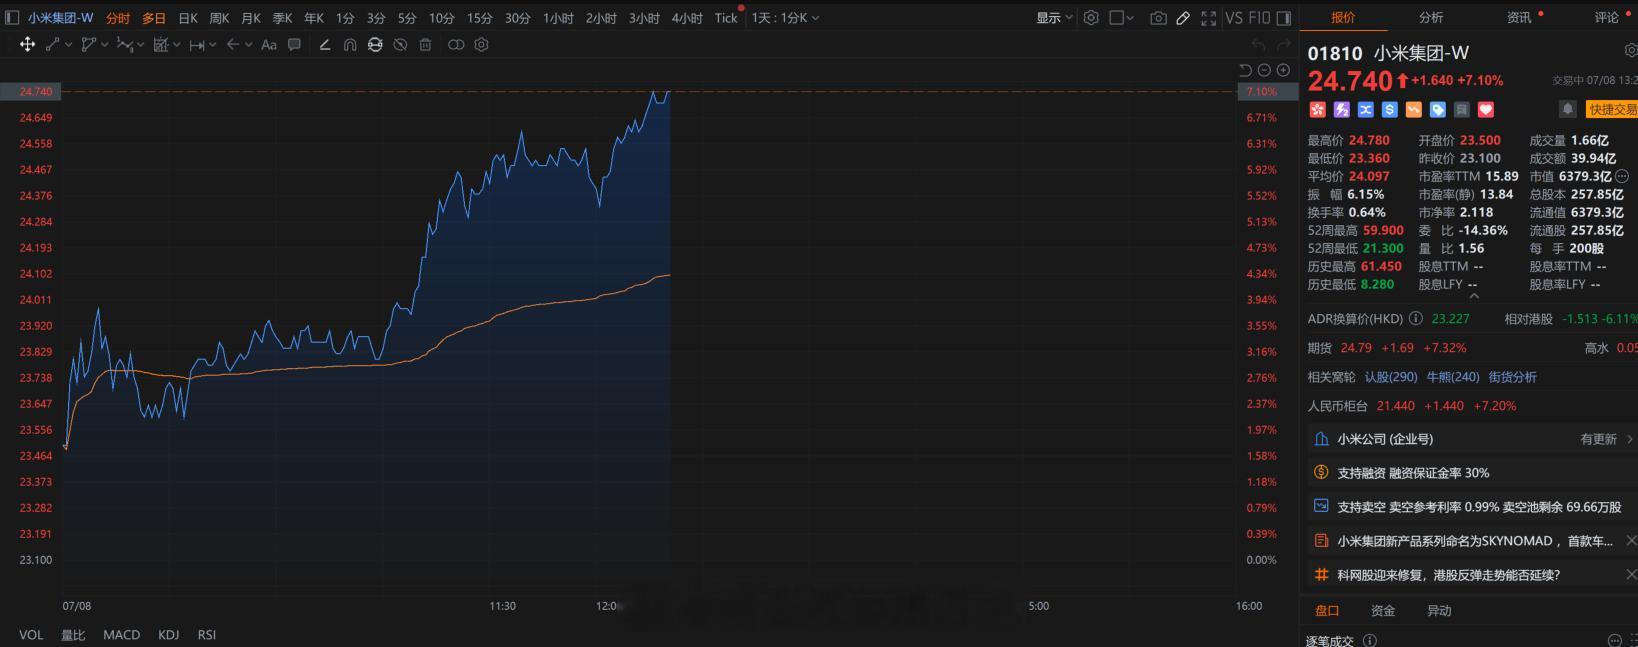The width and height of the screenshot is (1638, 647).
Task: Open 牛熊(240) CBBC link
Action: pos(1453,377)
